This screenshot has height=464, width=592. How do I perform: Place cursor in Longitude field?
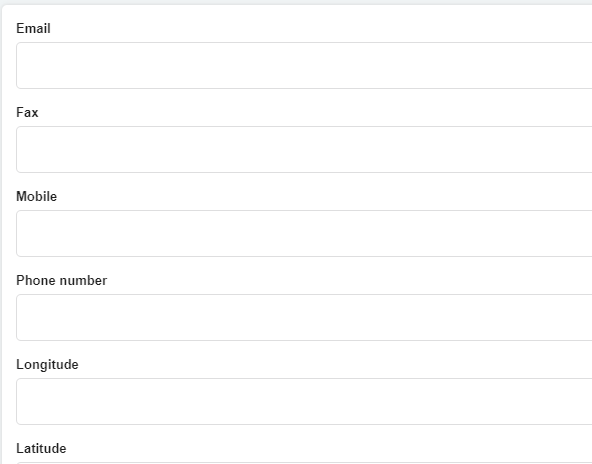304,401
